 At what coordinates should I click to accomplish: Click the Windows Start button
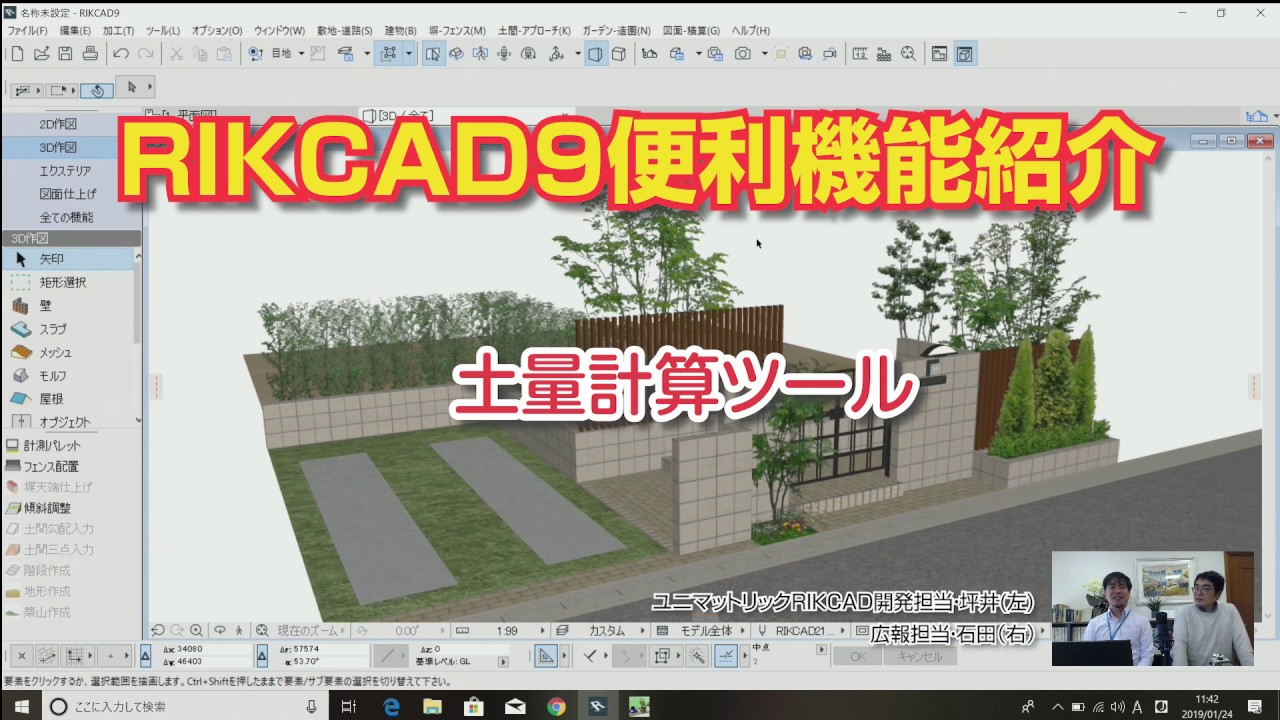click(x=21, y=706)
